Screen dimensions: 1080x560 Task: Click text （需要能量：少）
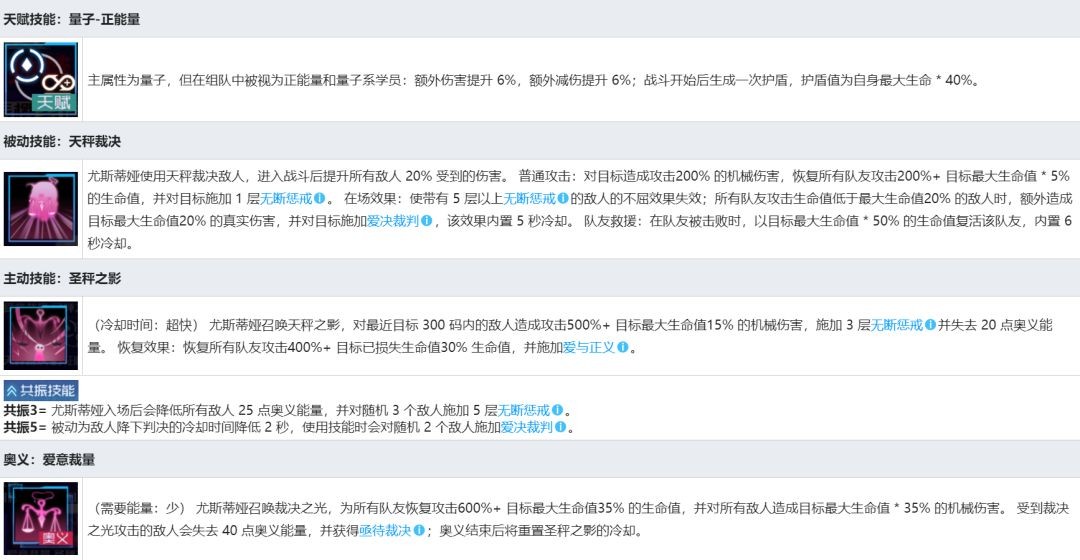138,508
